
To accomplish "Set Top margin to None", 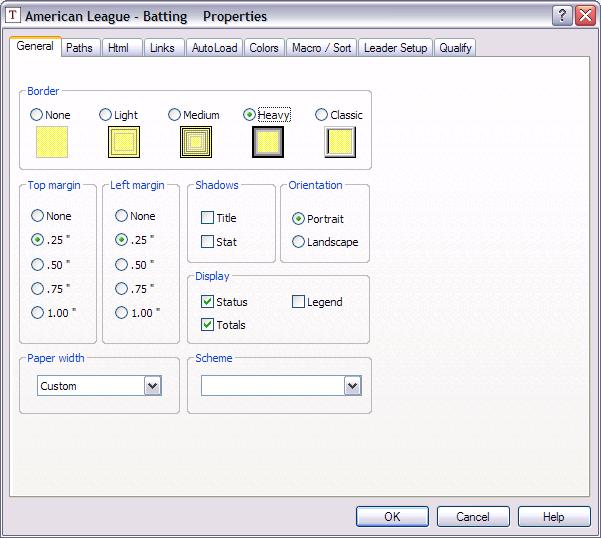I will [x=37, y=216].
